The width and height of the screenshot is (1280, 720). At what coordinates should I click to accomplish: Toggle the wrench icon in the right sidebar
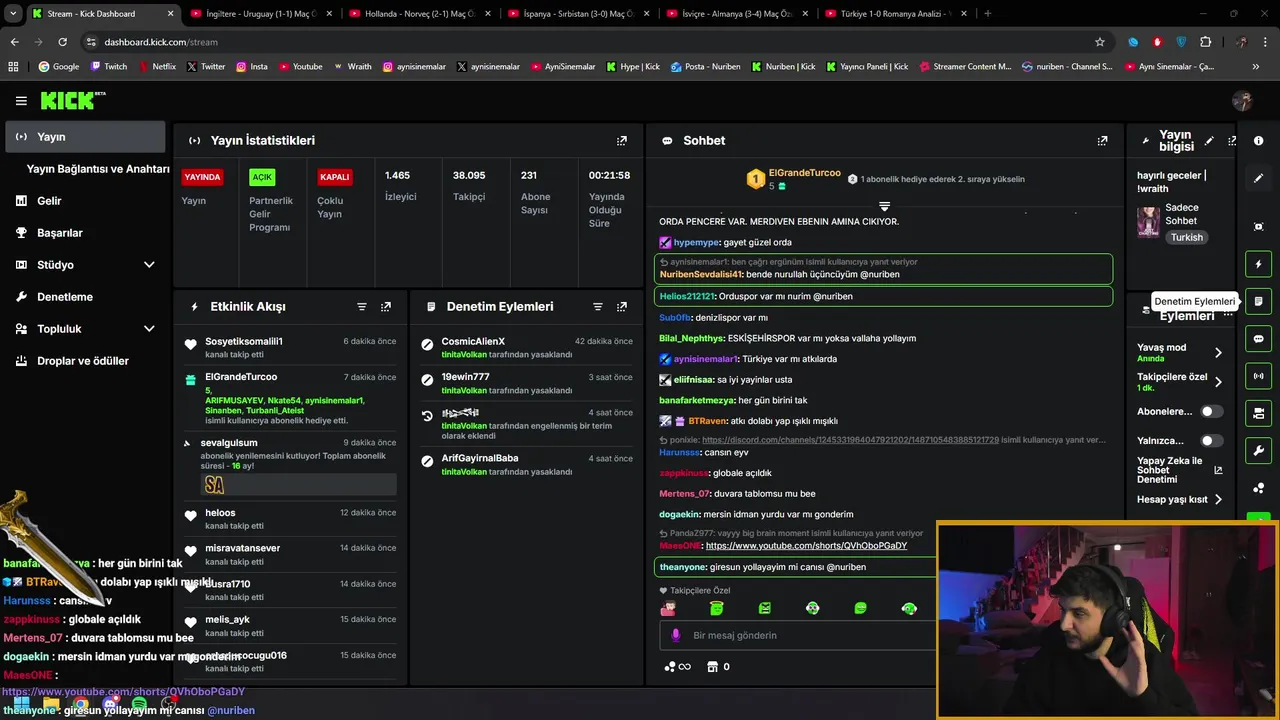pos(1259,450)
